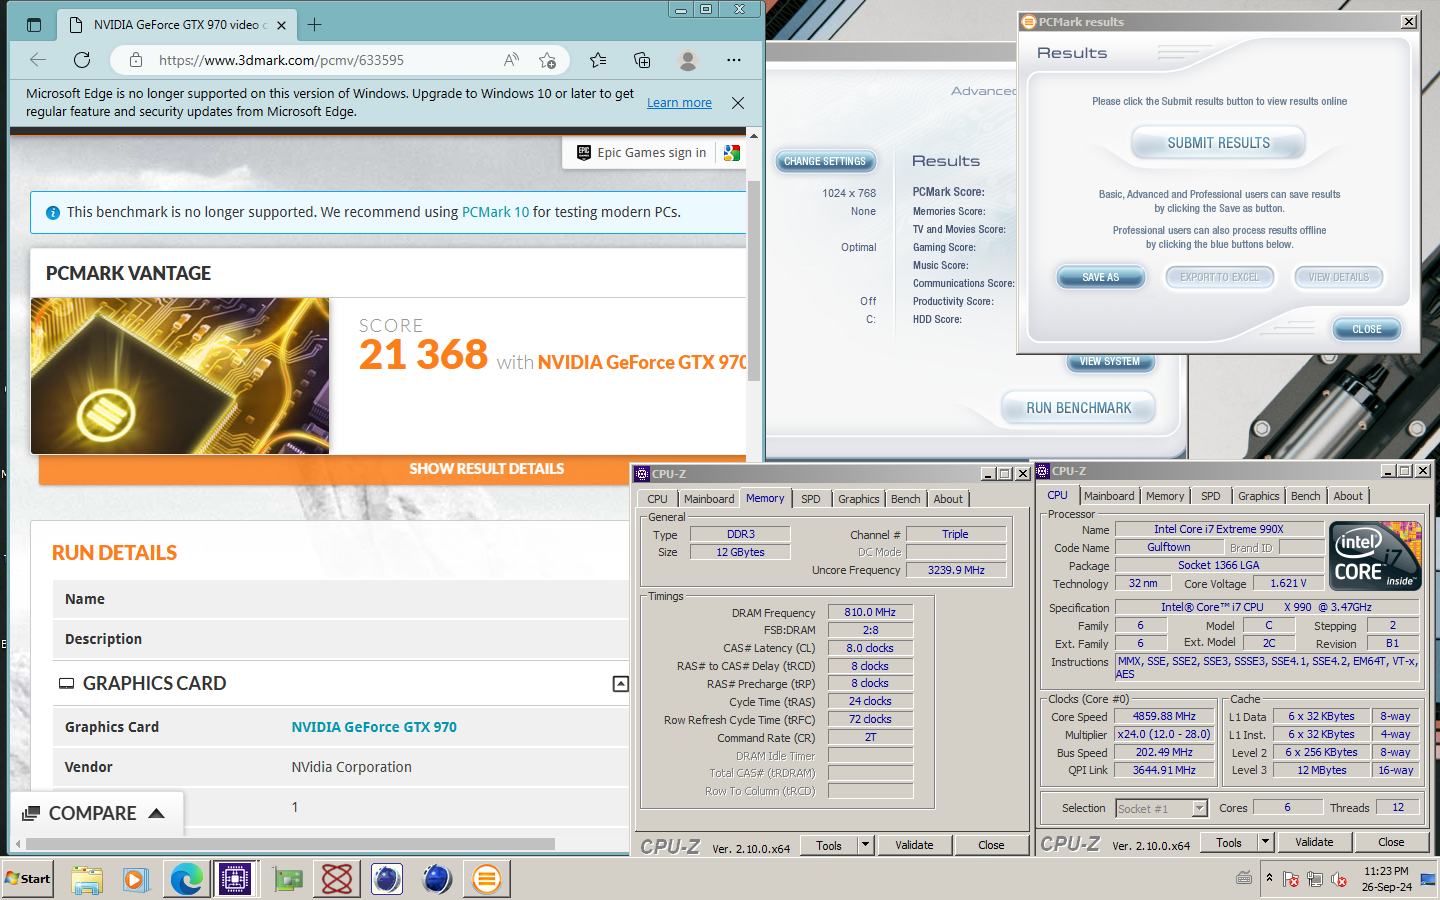Open Memory tab in right CPU-Z window
The height and width of the screenshot is (900, 1440).
tap(1165, 496)
